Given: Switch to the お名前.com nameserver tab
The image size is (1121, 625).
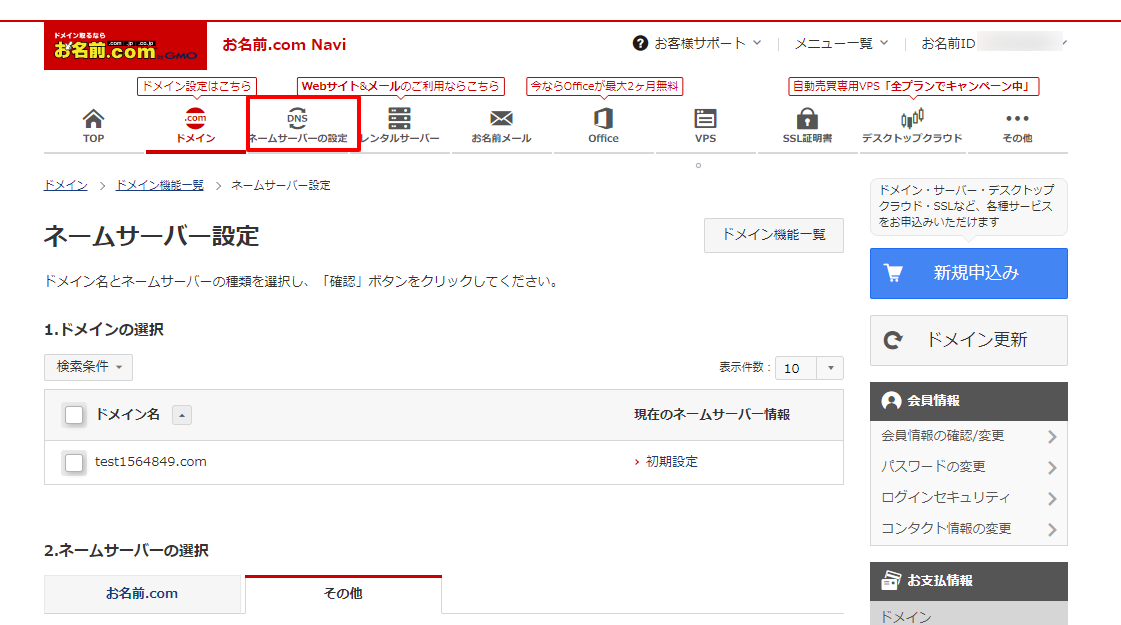Looking at the screenshot, I should 142,594.
